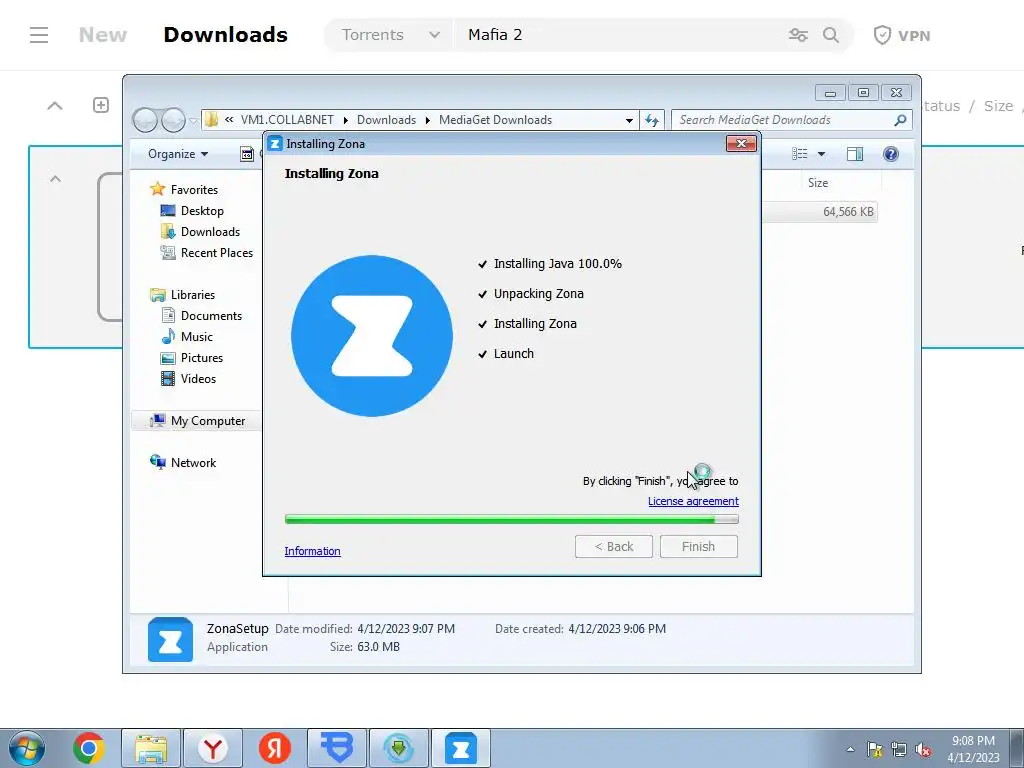
Task: Select Favorites in the navigation pane
Action: coord(194,190)
